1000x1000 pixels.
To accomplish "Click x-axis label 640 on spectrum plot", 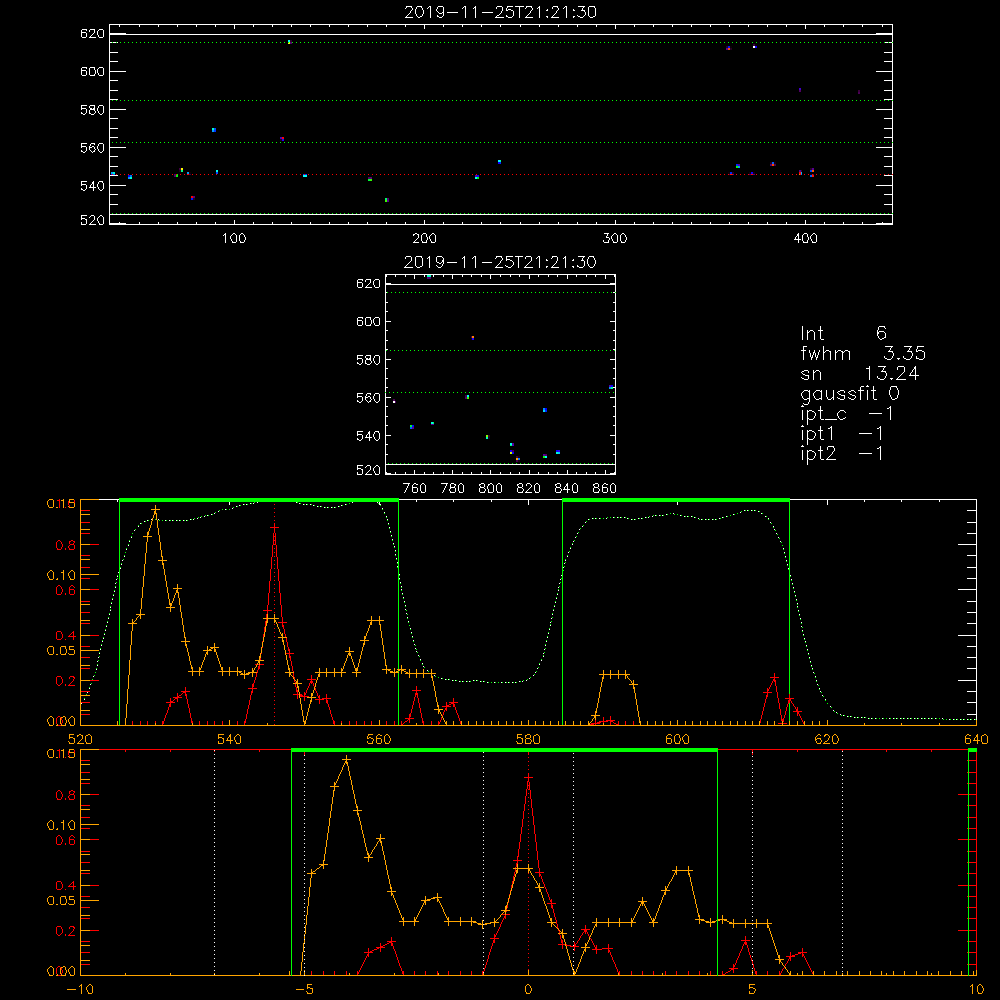I will (976, 739).
